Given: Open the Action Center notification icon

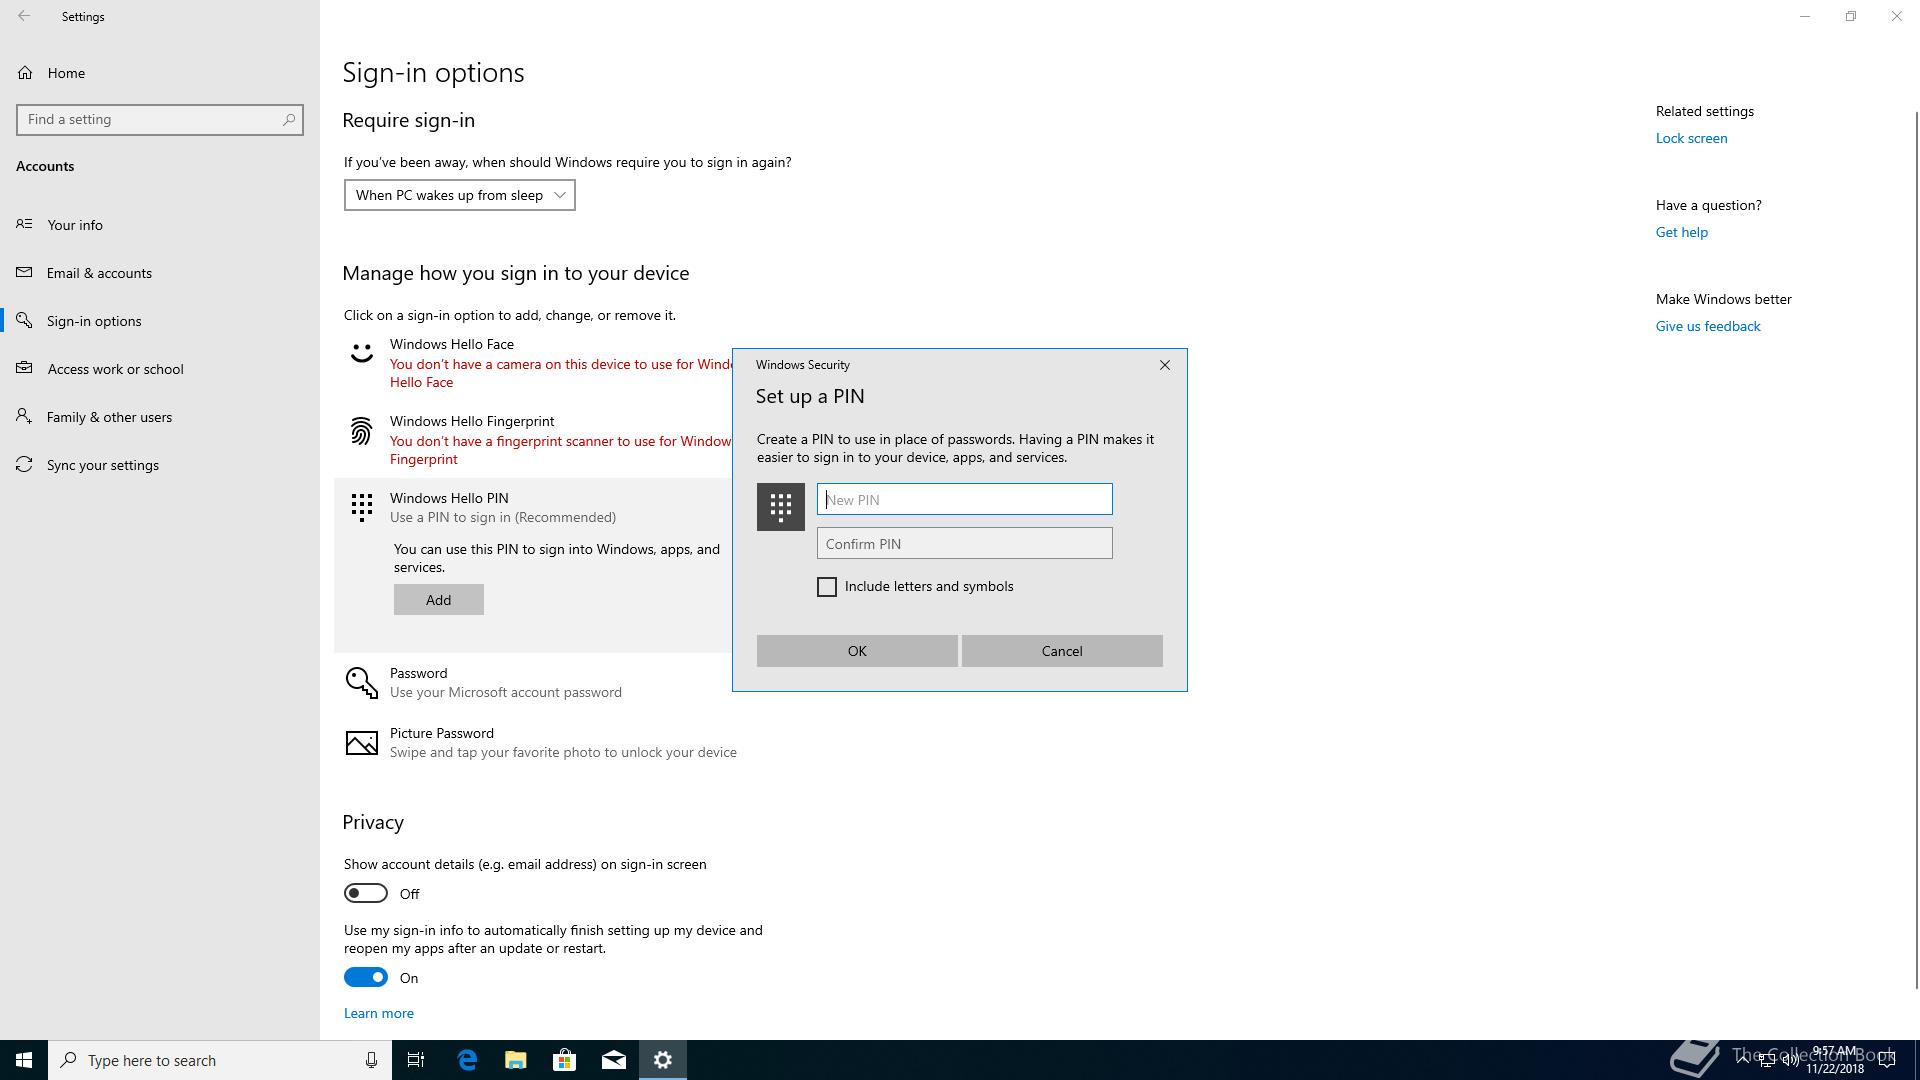Looking at the screenshot, I should tap(1887, 1060).
